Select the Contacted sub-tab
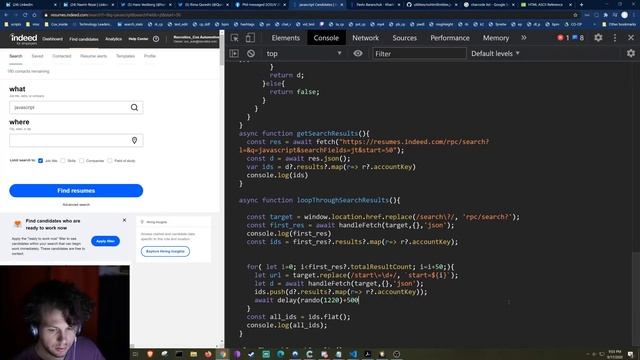Screen dimensions: 640x360 coord(62,56)
